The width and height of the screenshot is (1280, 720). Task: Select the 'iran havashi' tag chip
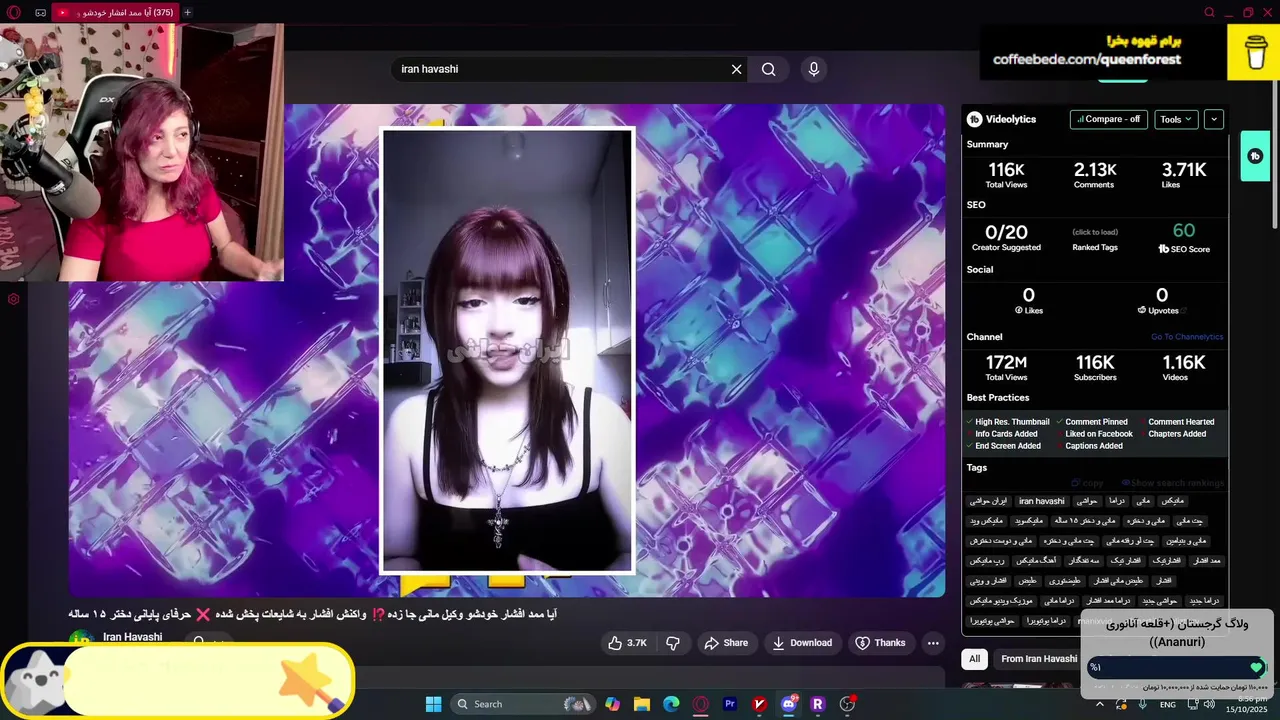(1041, 501)
